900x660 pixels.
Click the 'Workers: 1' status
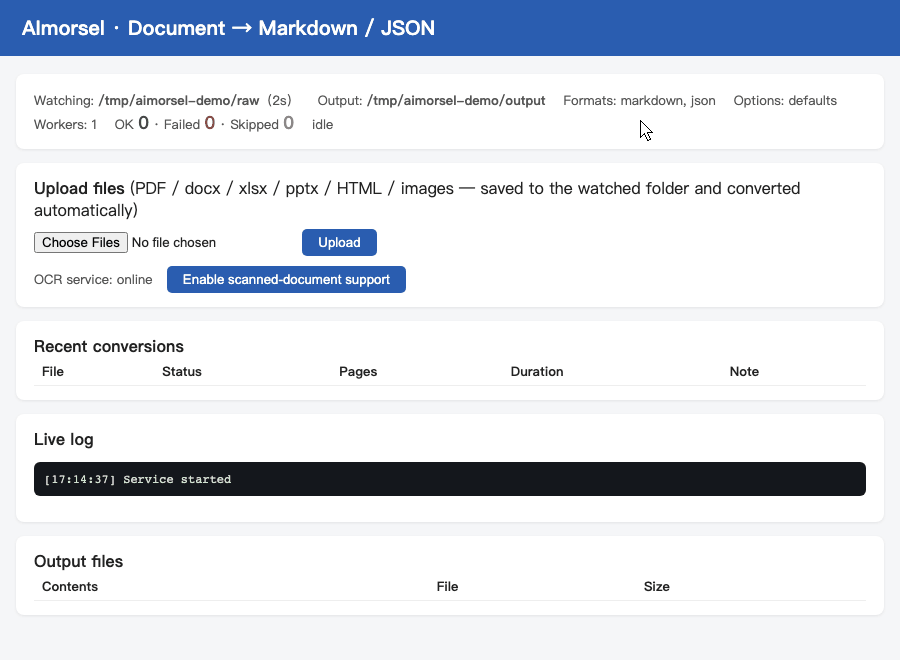(65, 125)
